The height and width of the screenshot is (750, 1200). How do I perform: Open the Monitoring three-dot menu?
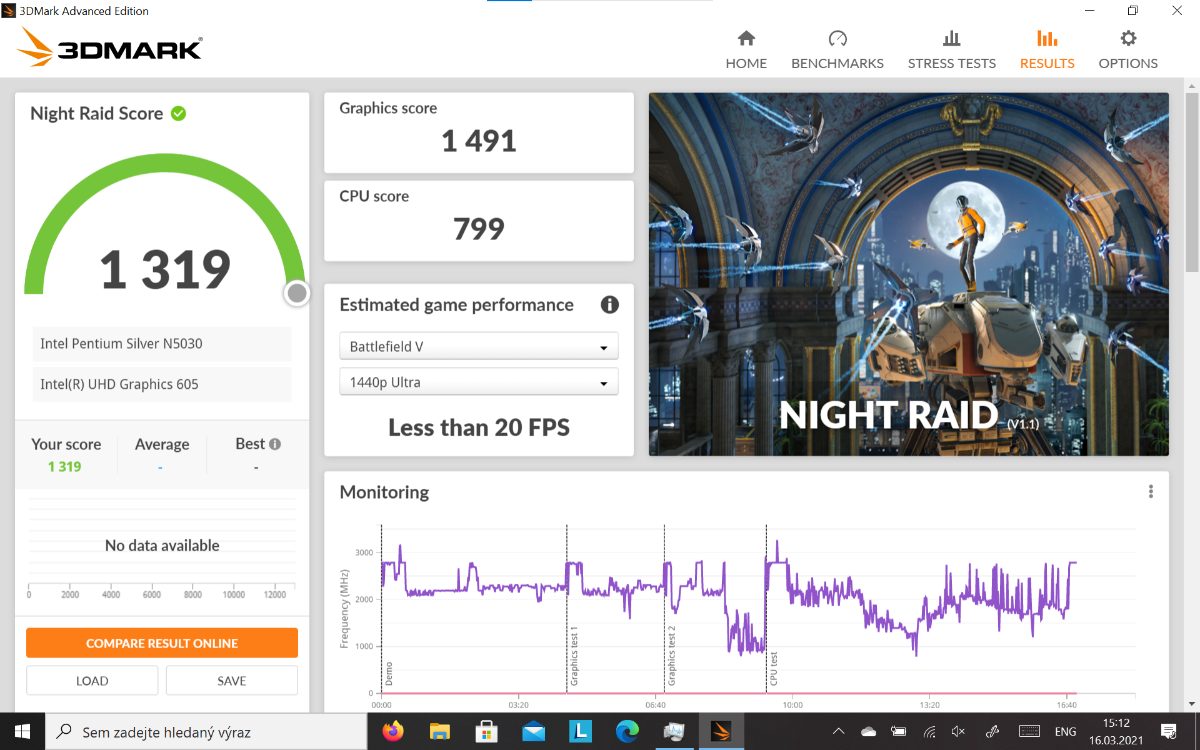coord(1151,492)
